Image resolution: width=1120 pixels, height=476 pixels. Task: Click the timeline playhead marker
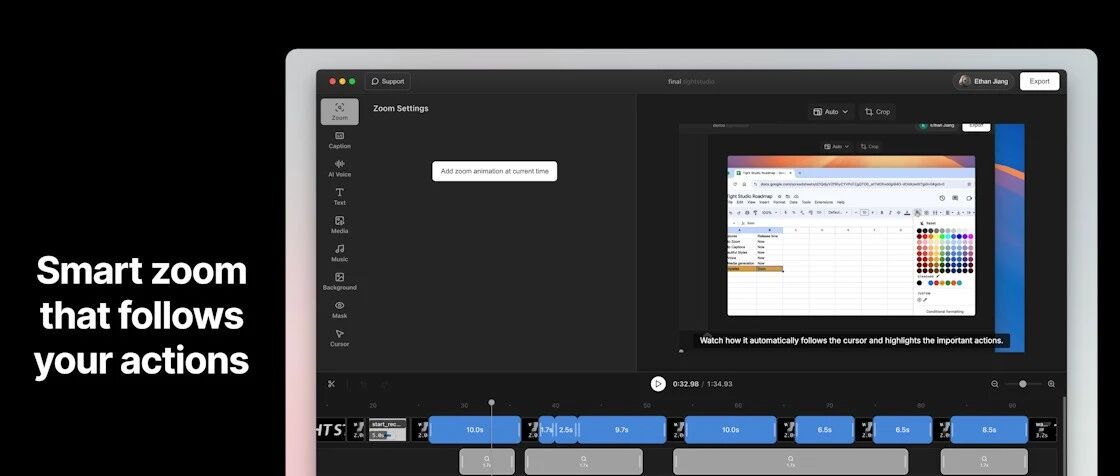pyautogui.click(x=491, y=402)
